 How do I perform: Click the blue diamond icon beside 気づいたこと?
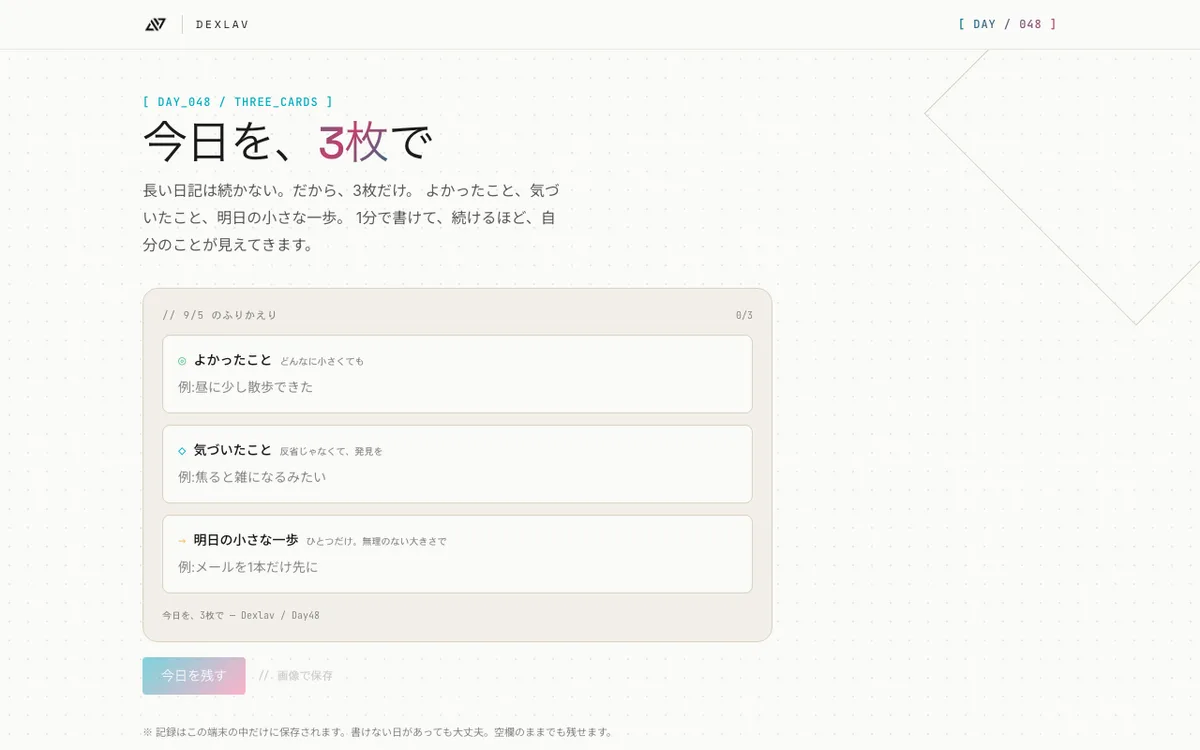click(182, 451)
